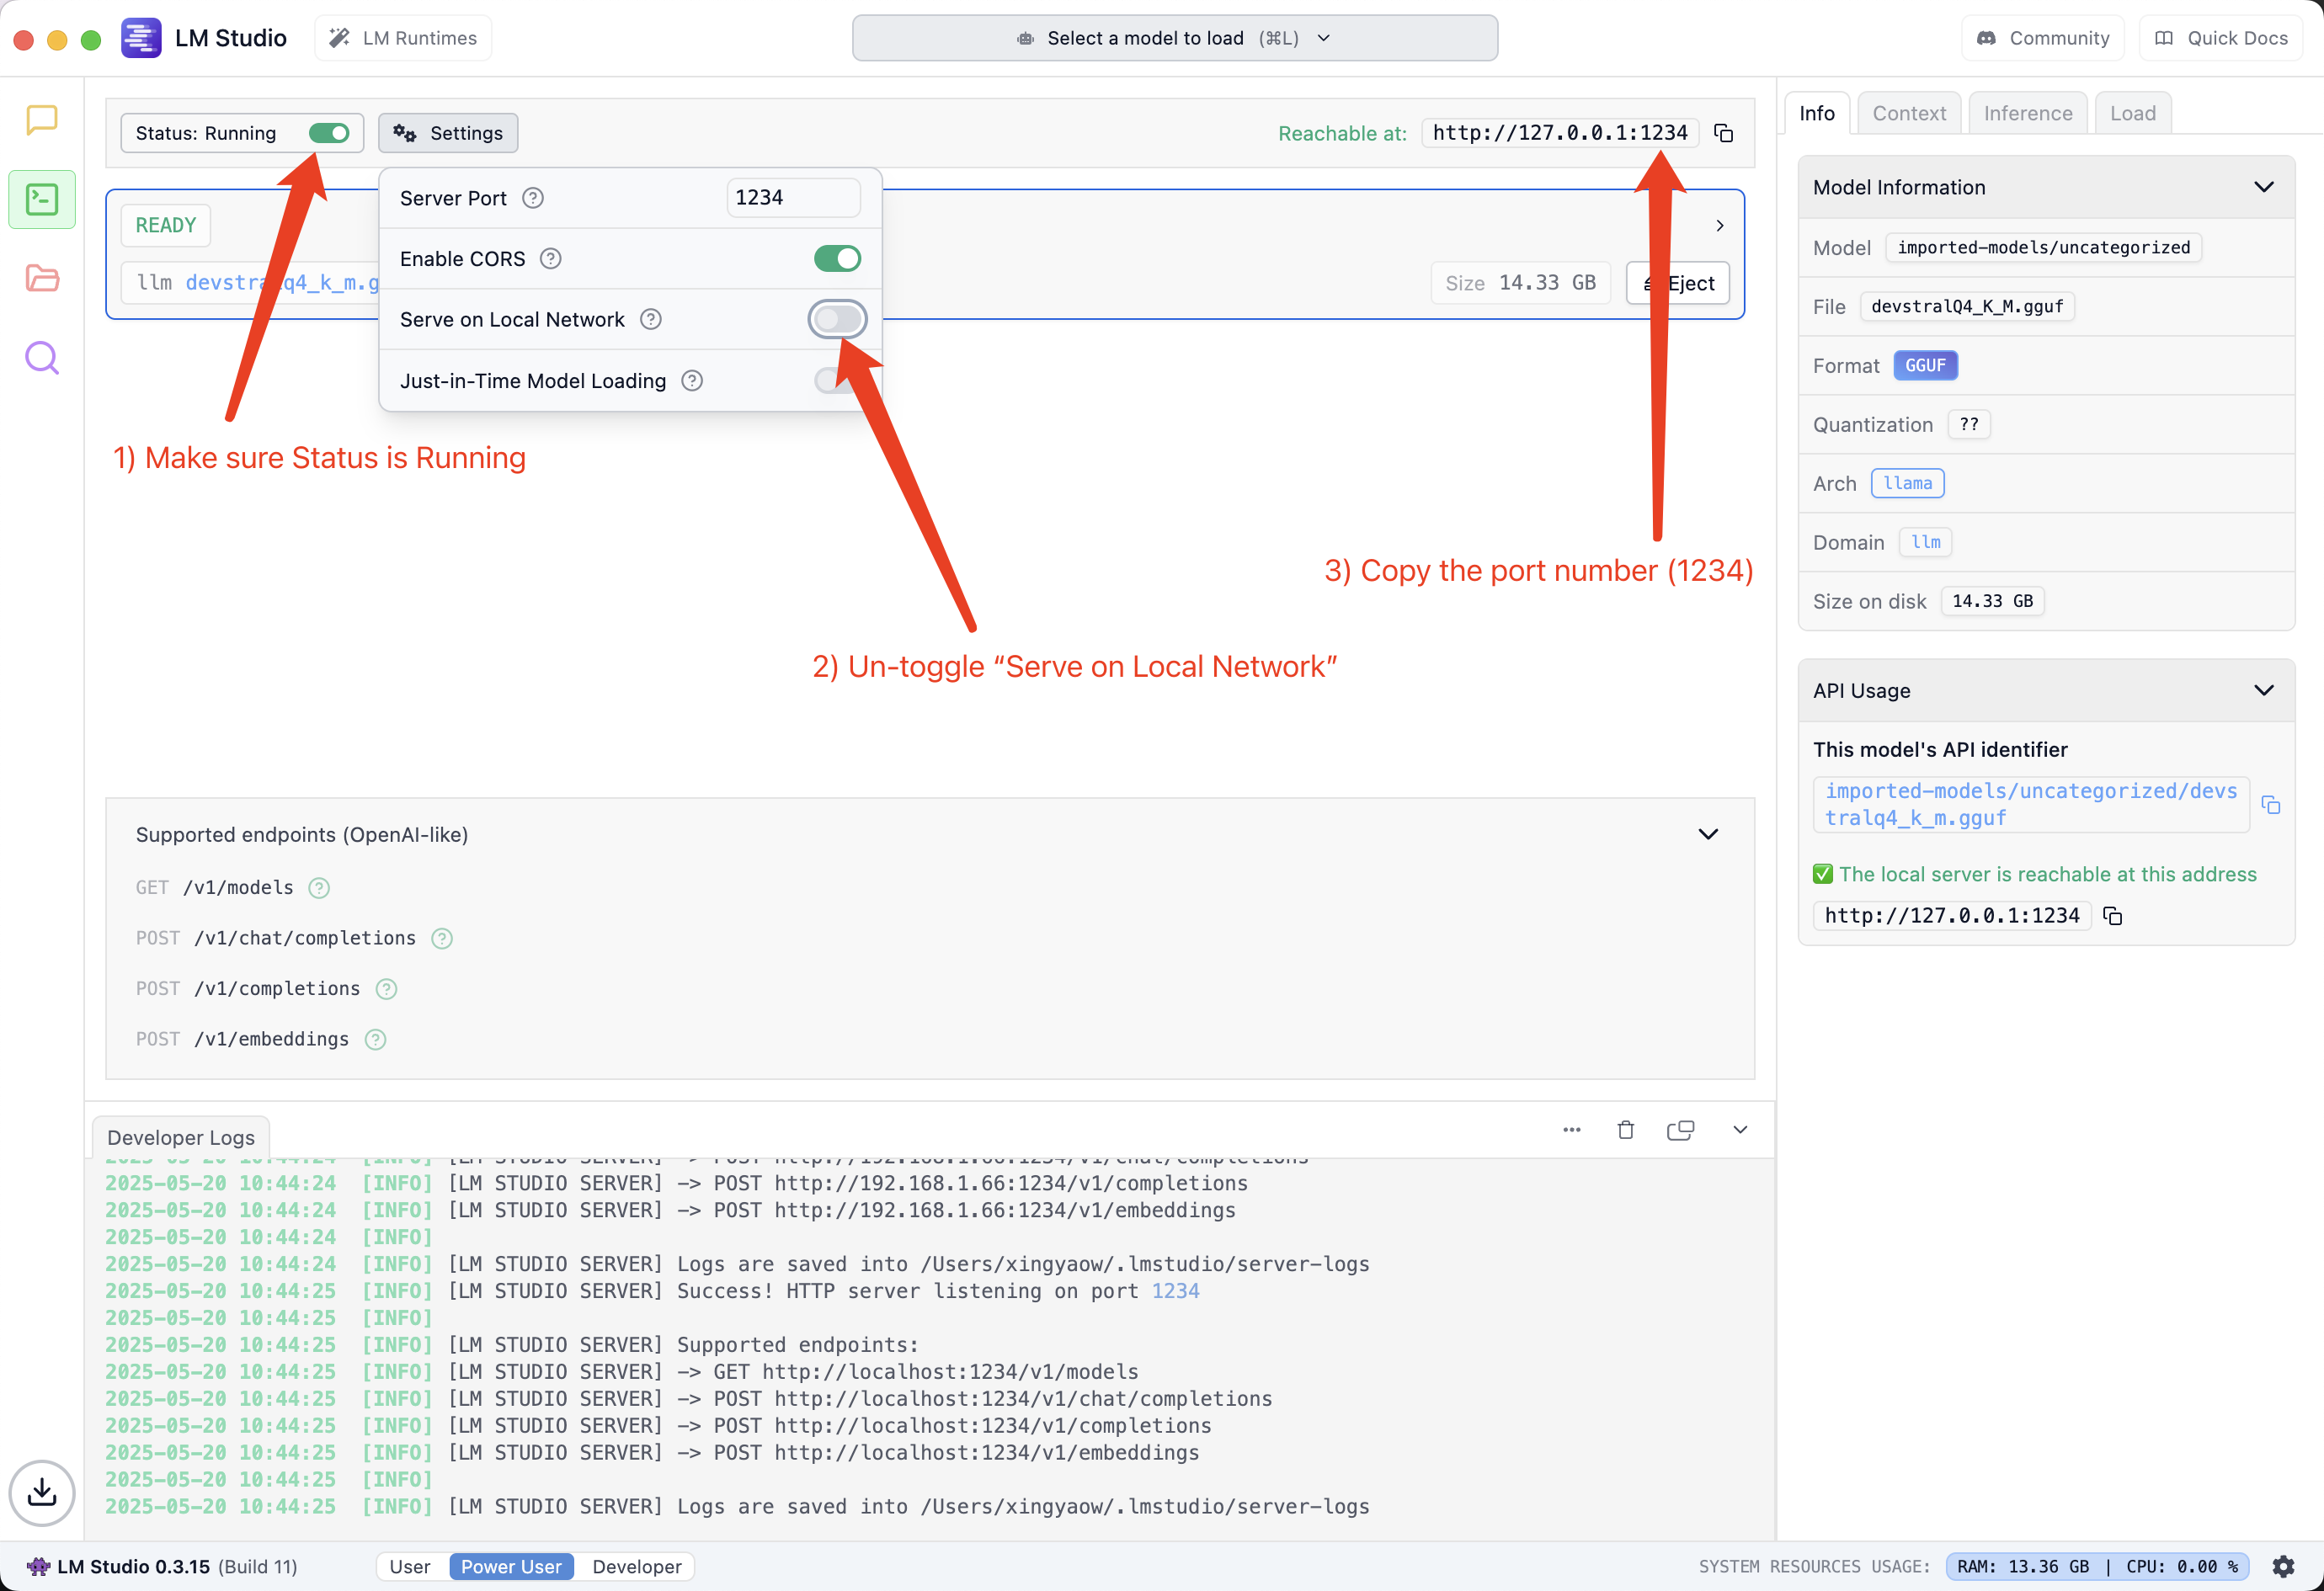Collapse Model Information section
Image resolution: width=2324 pixels, height=1591 pixels.
(x=2264, y=187)
